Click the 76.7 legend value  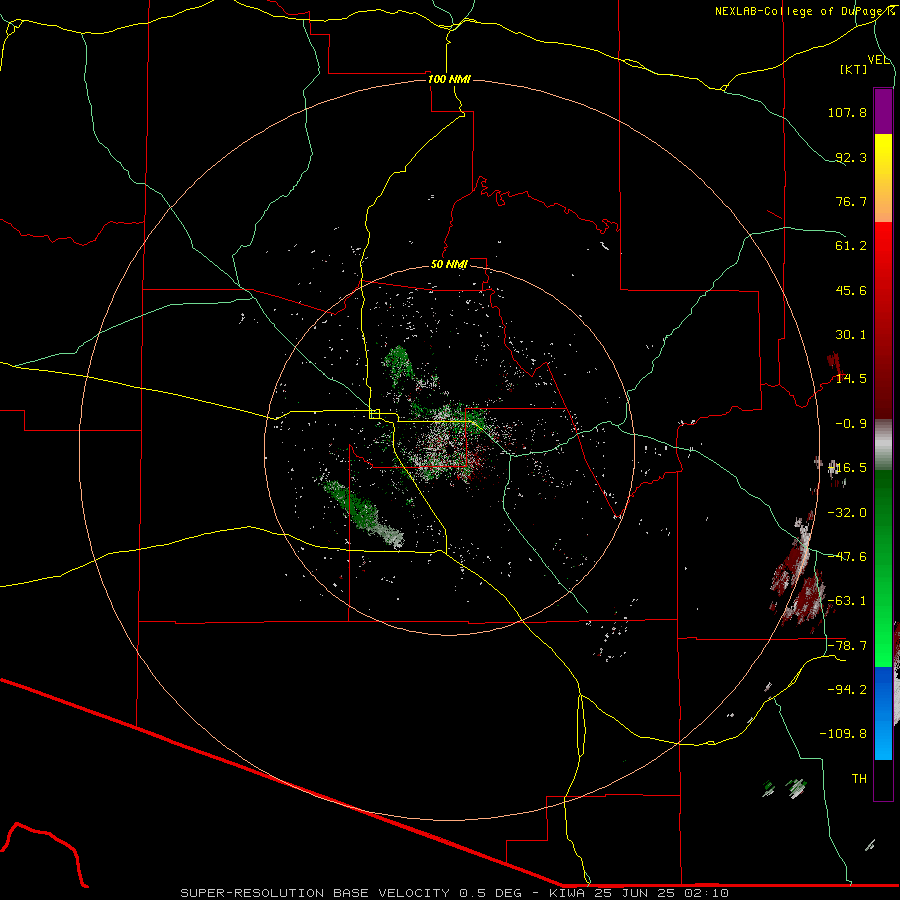point(851,201)
